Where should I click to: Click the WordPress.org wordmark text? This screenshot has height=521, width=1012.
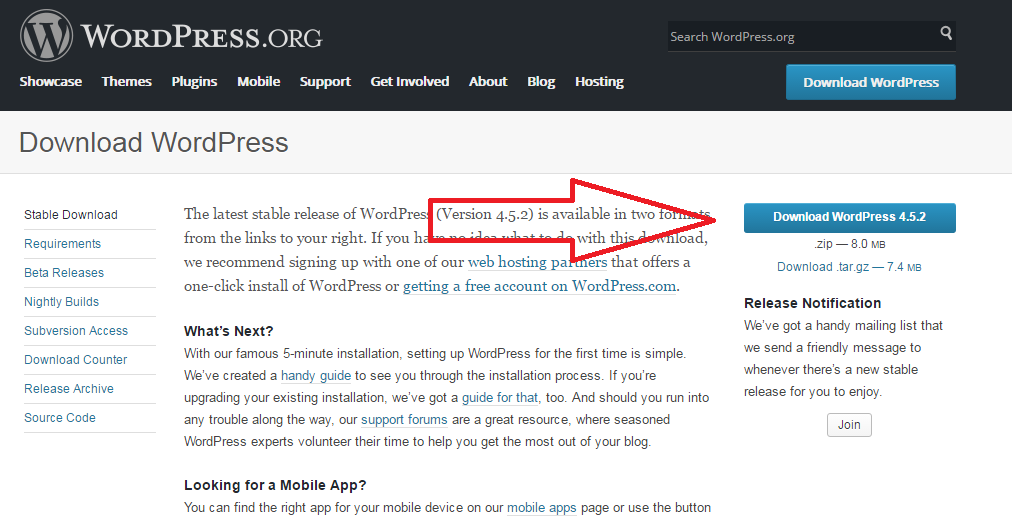click(201, 37)
